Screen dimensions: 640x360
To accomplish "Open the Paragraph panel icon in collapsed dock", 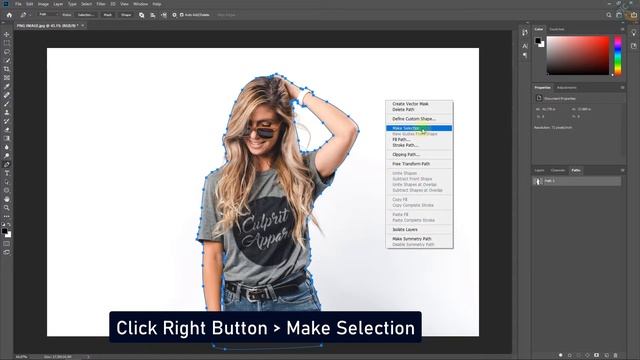I will [x=525, y=55].
